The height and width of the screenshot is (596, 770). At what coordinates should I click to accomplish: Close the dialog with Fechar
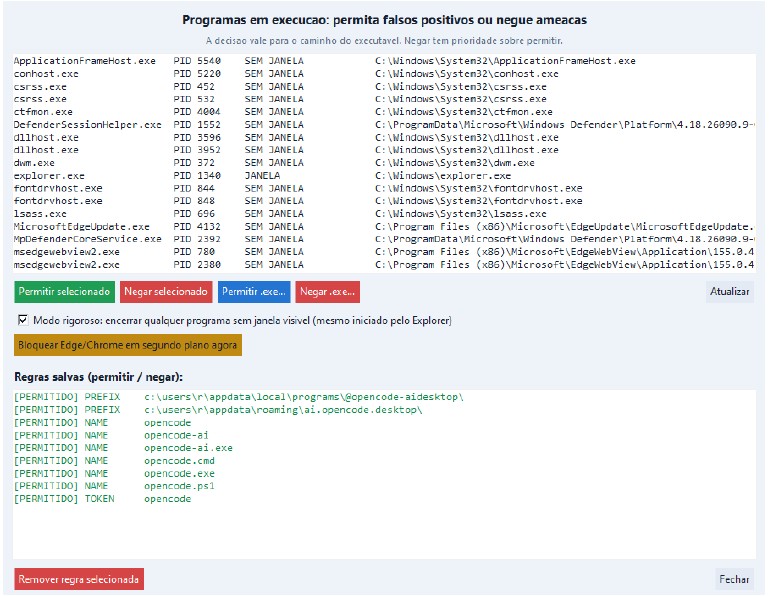pos(734,579)
